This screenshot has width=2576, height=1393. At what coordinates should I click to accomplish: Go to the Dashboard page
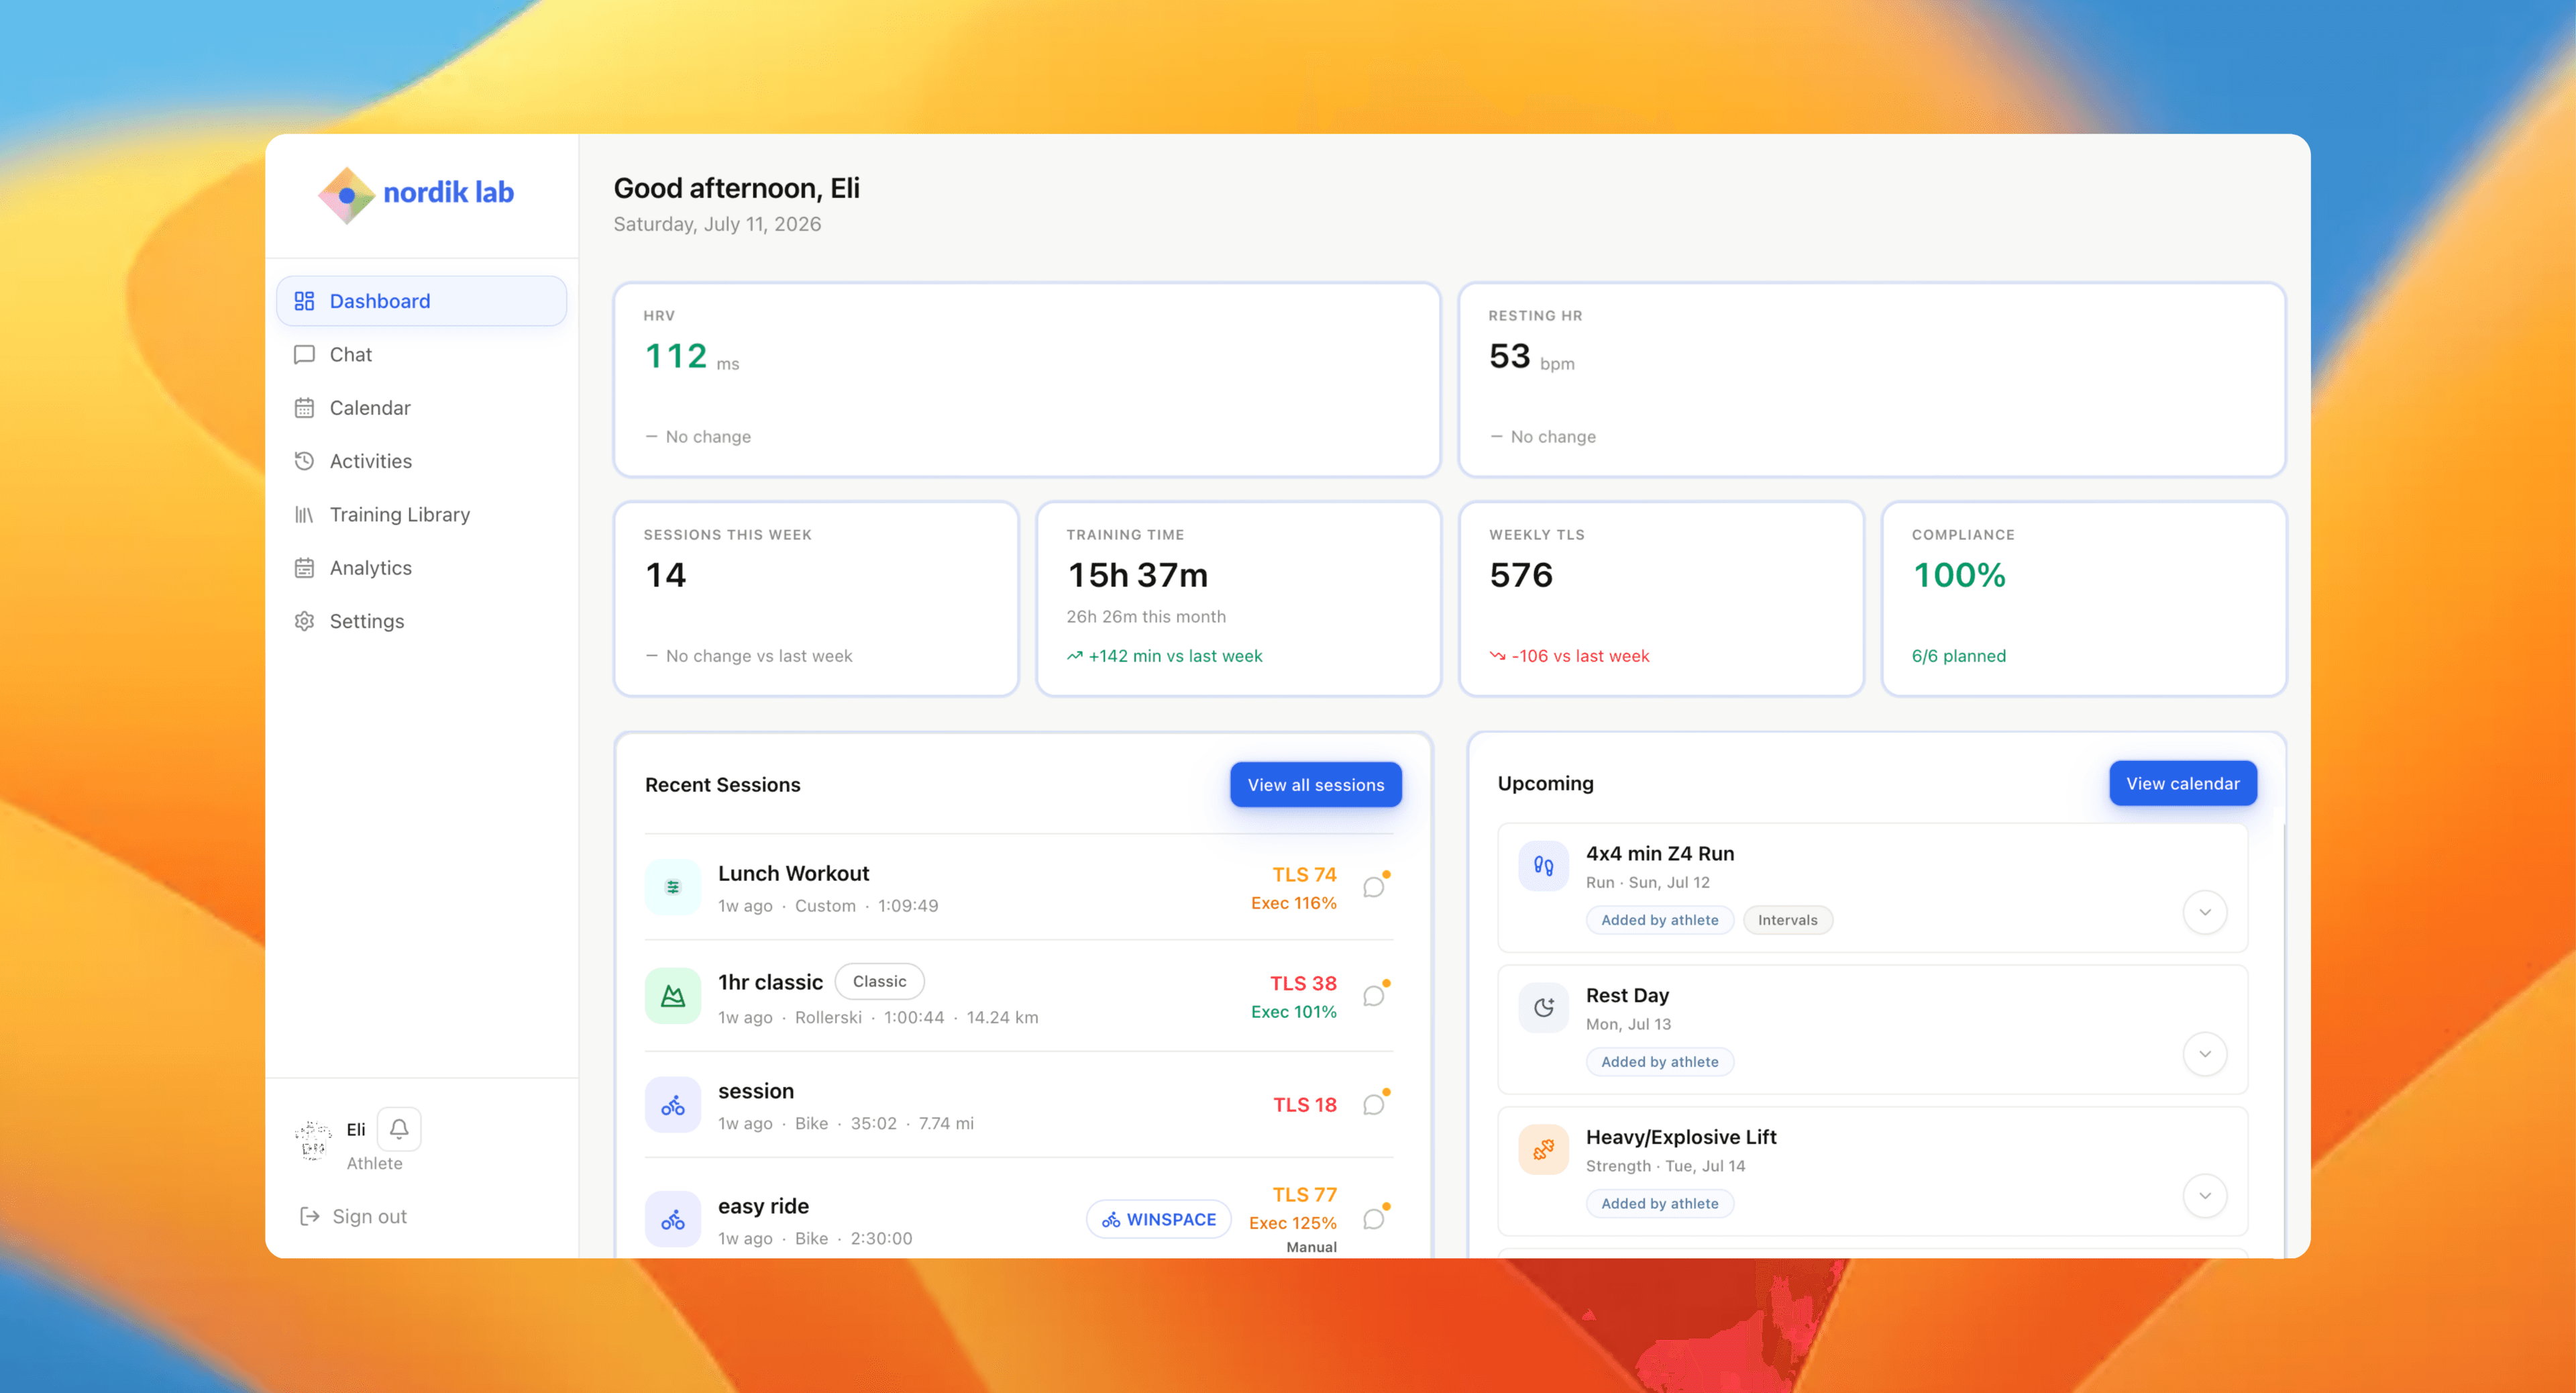point(421,301)
